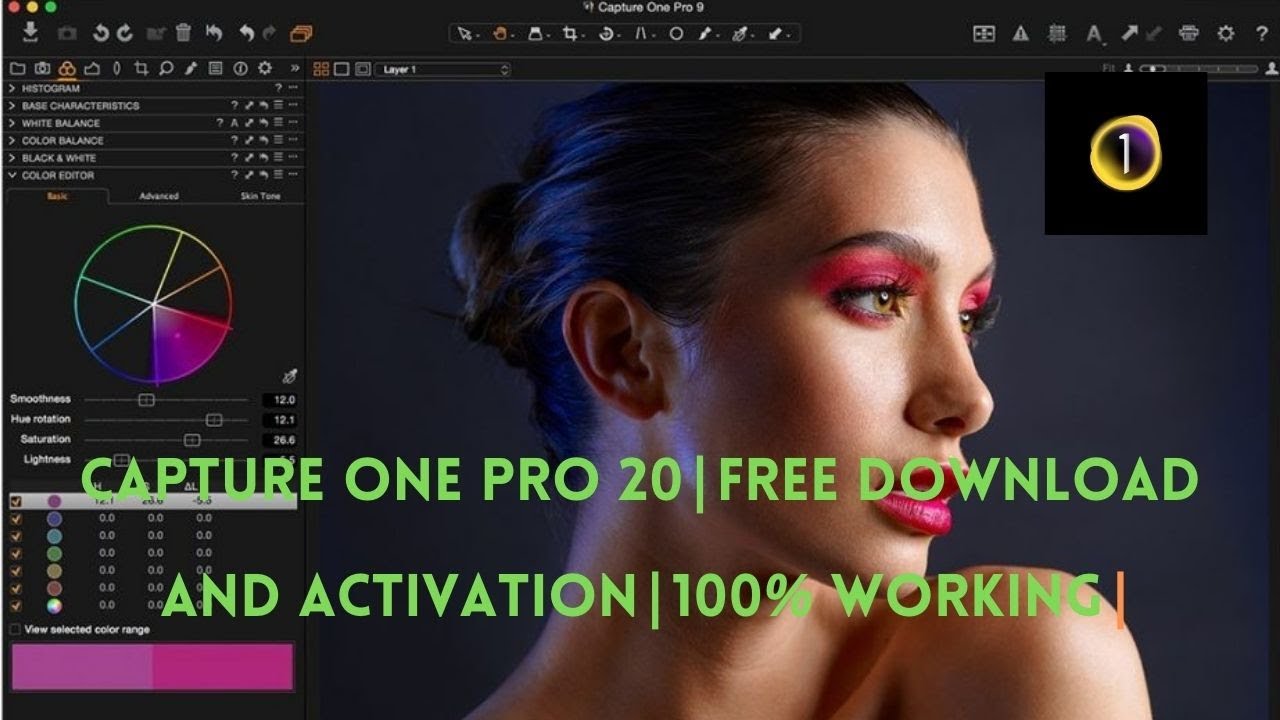Uncheck the cyan color range checkbox
The image size is (1280, 720).
pos(15,535)
